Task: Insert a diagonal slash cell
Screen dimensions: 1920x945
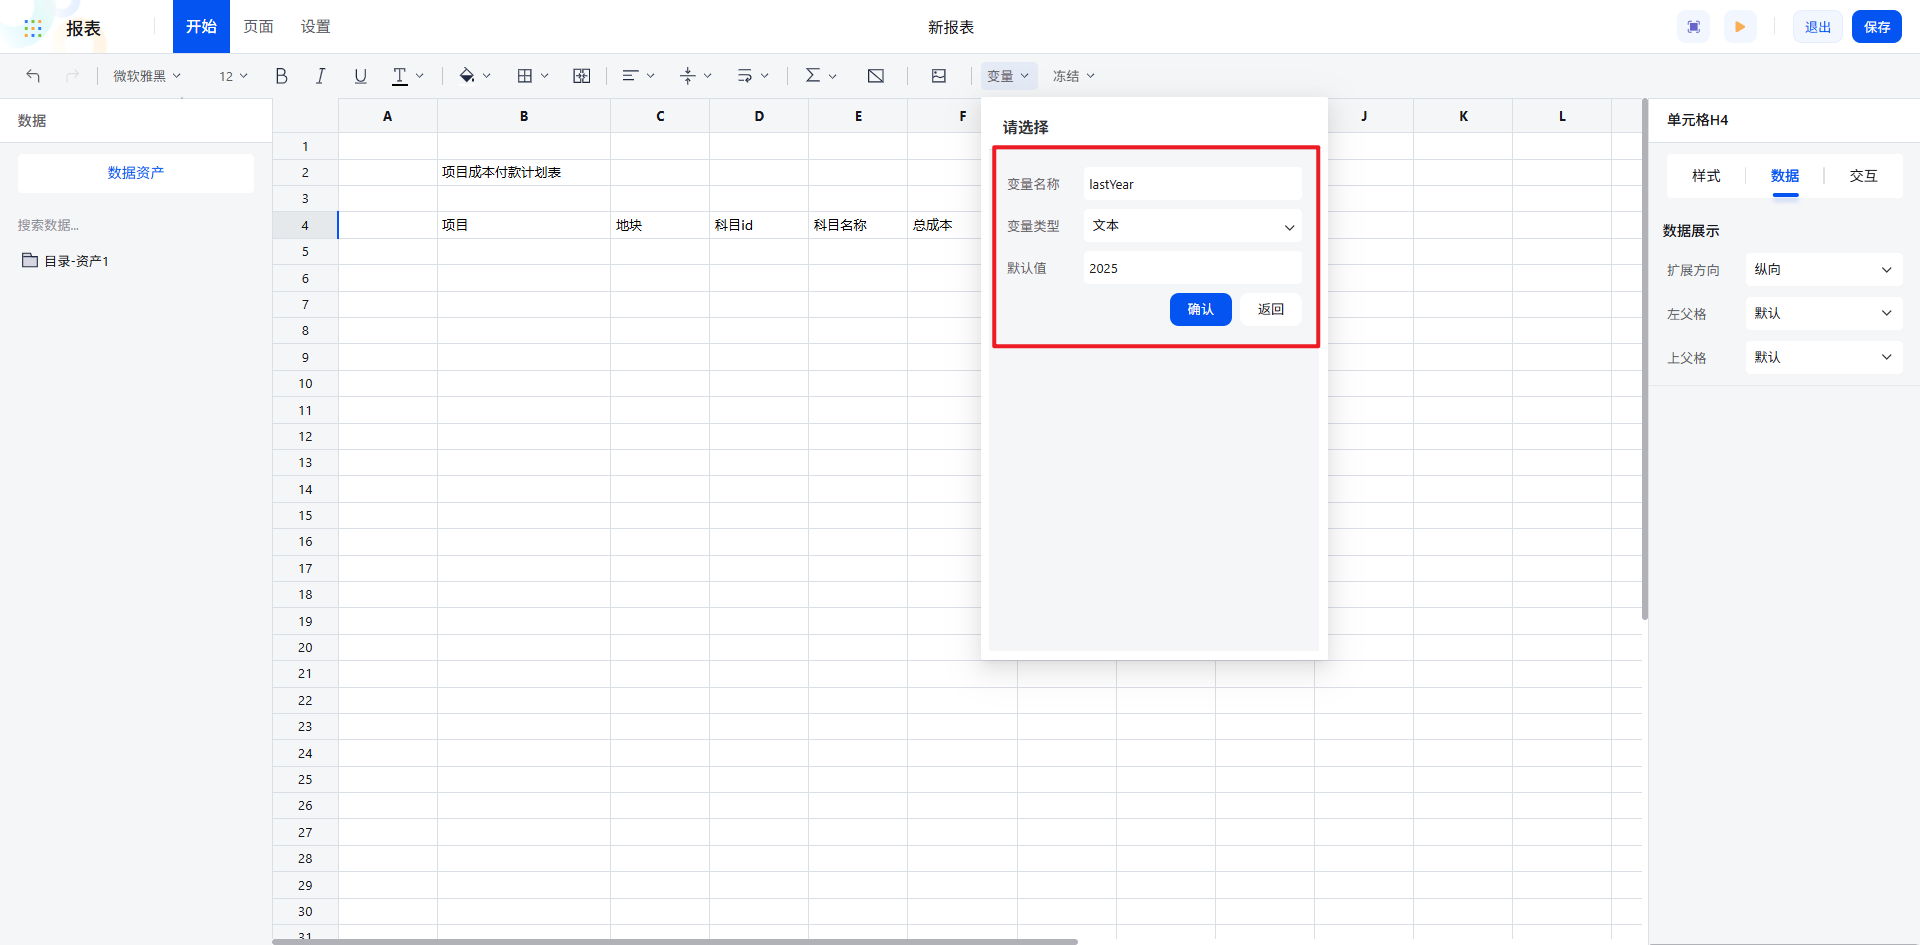Action: click(876, 76)
